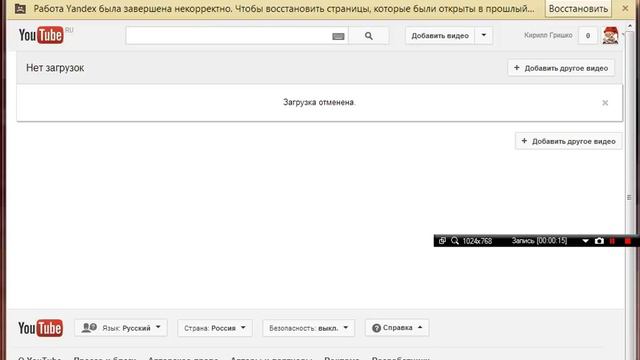Viewport: 640px width, 360px height.
Task: Click upper Добавить другое видео button
Action: (561, 68)
